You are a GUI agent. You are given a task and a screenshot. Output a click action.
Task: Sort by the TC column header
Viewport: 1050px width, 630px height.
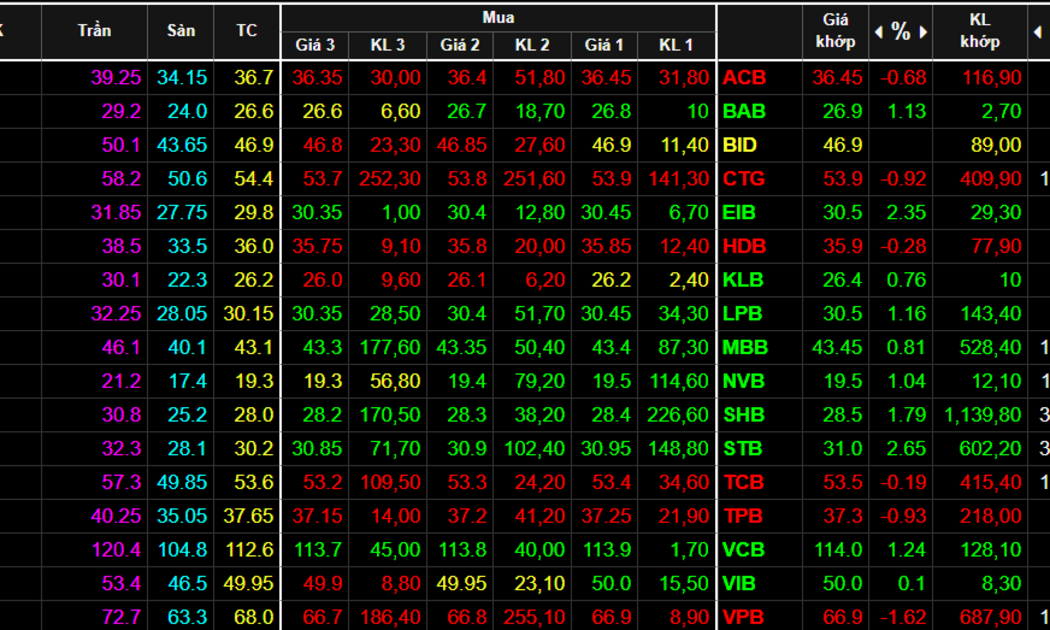coord(246,30)
